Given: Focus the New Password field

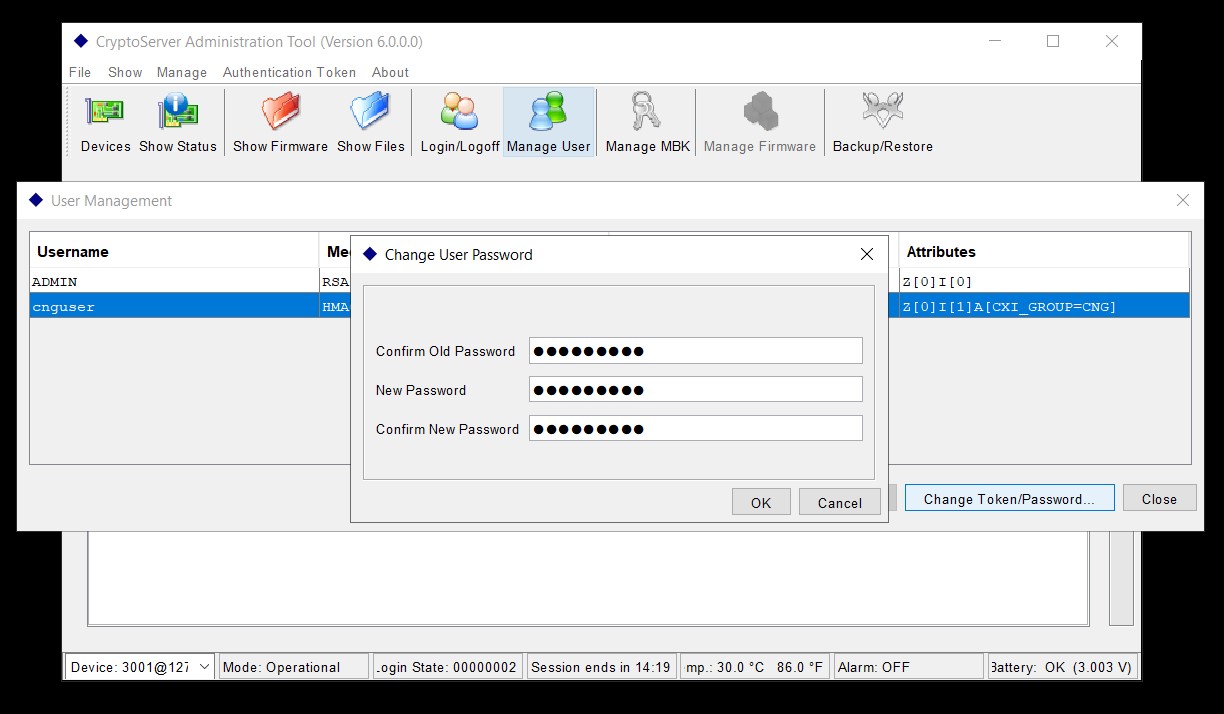Looking at the screenshot, I should coord(696,389).
